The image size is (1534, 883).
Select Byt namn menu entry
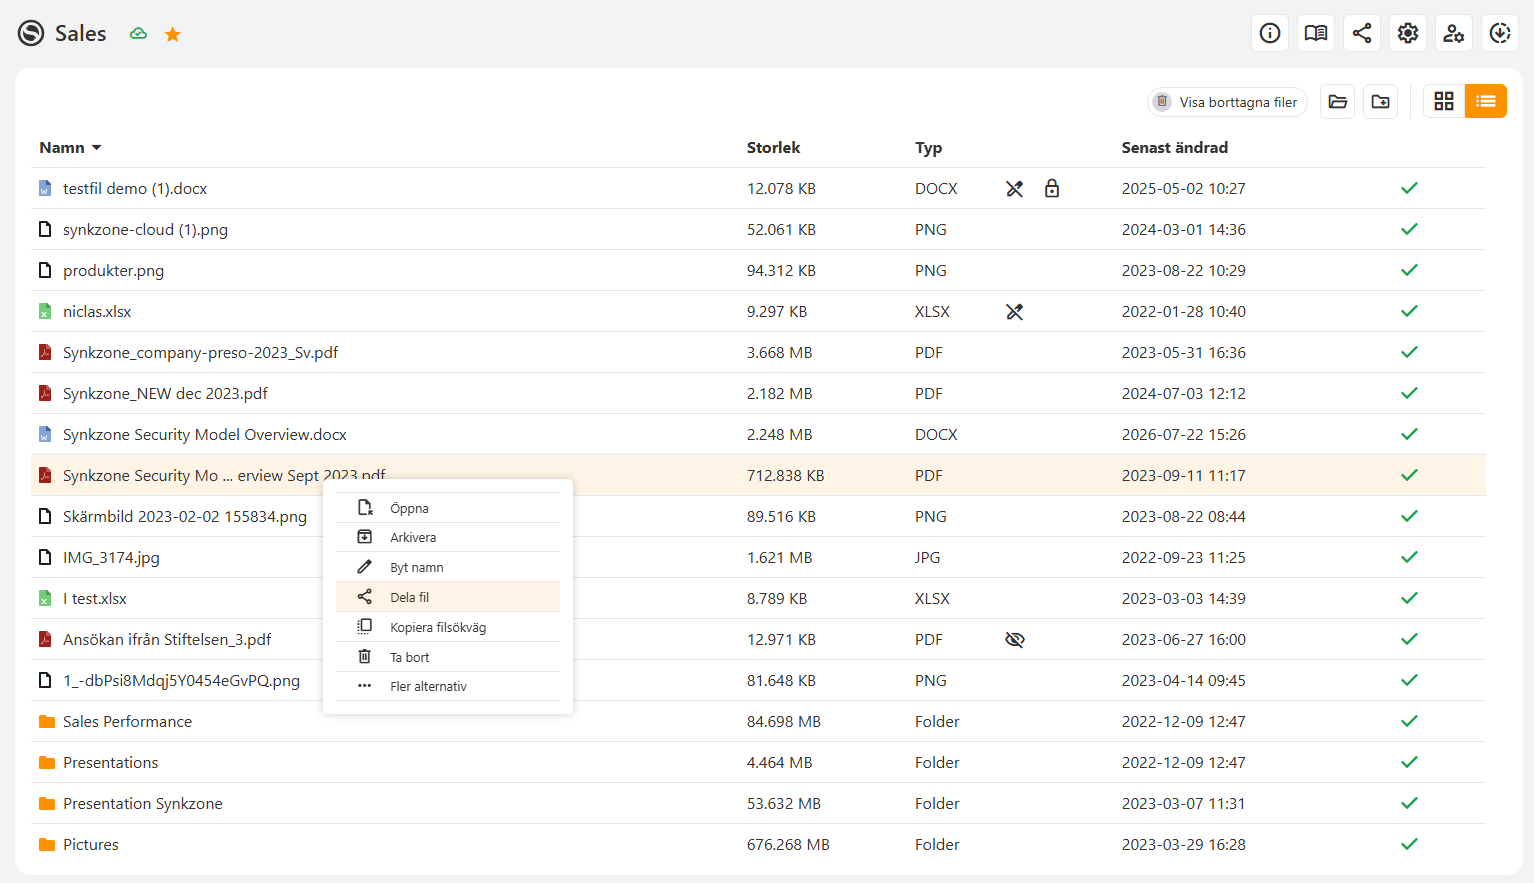click(448, 567)
